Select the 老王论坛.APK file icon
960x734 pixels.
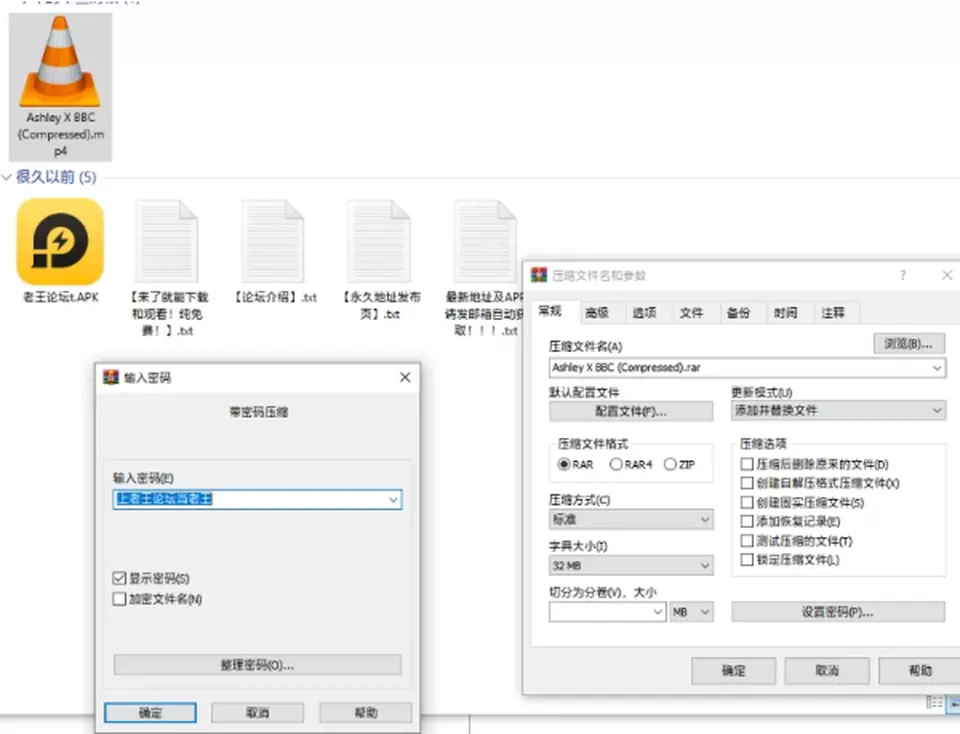[60, 241]
